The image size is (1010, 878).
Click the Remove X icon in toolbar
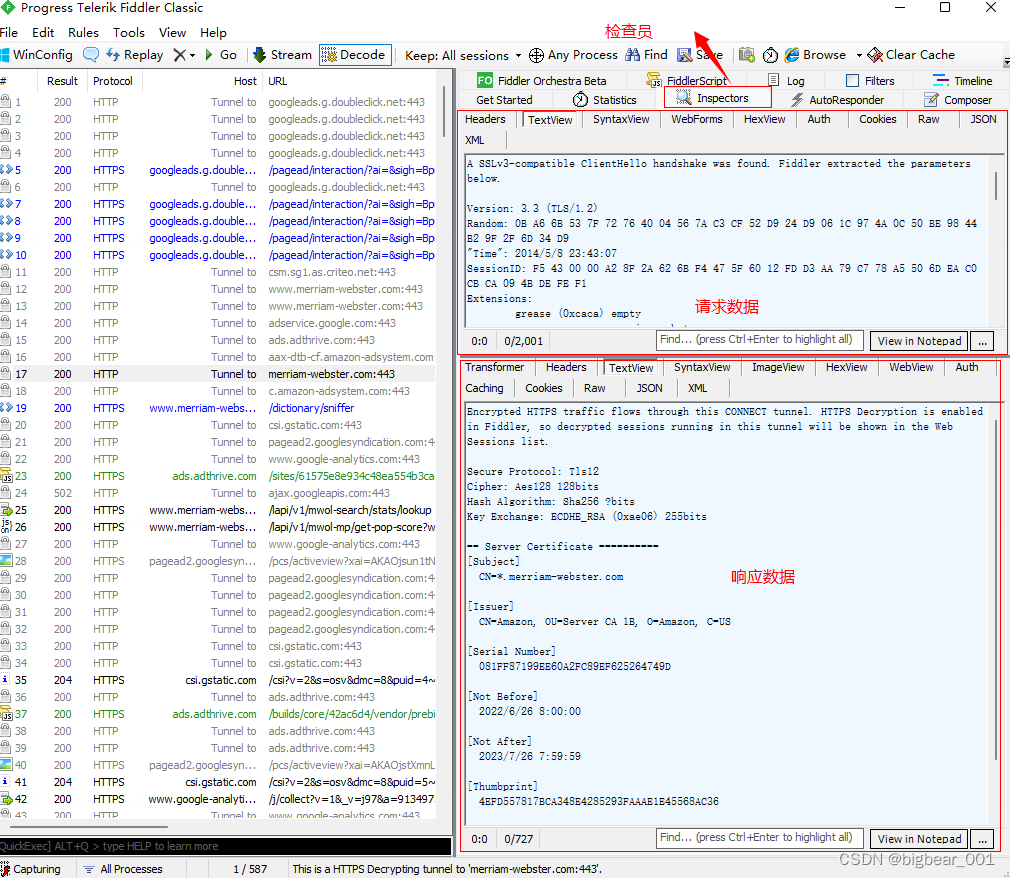pos(180,55)
